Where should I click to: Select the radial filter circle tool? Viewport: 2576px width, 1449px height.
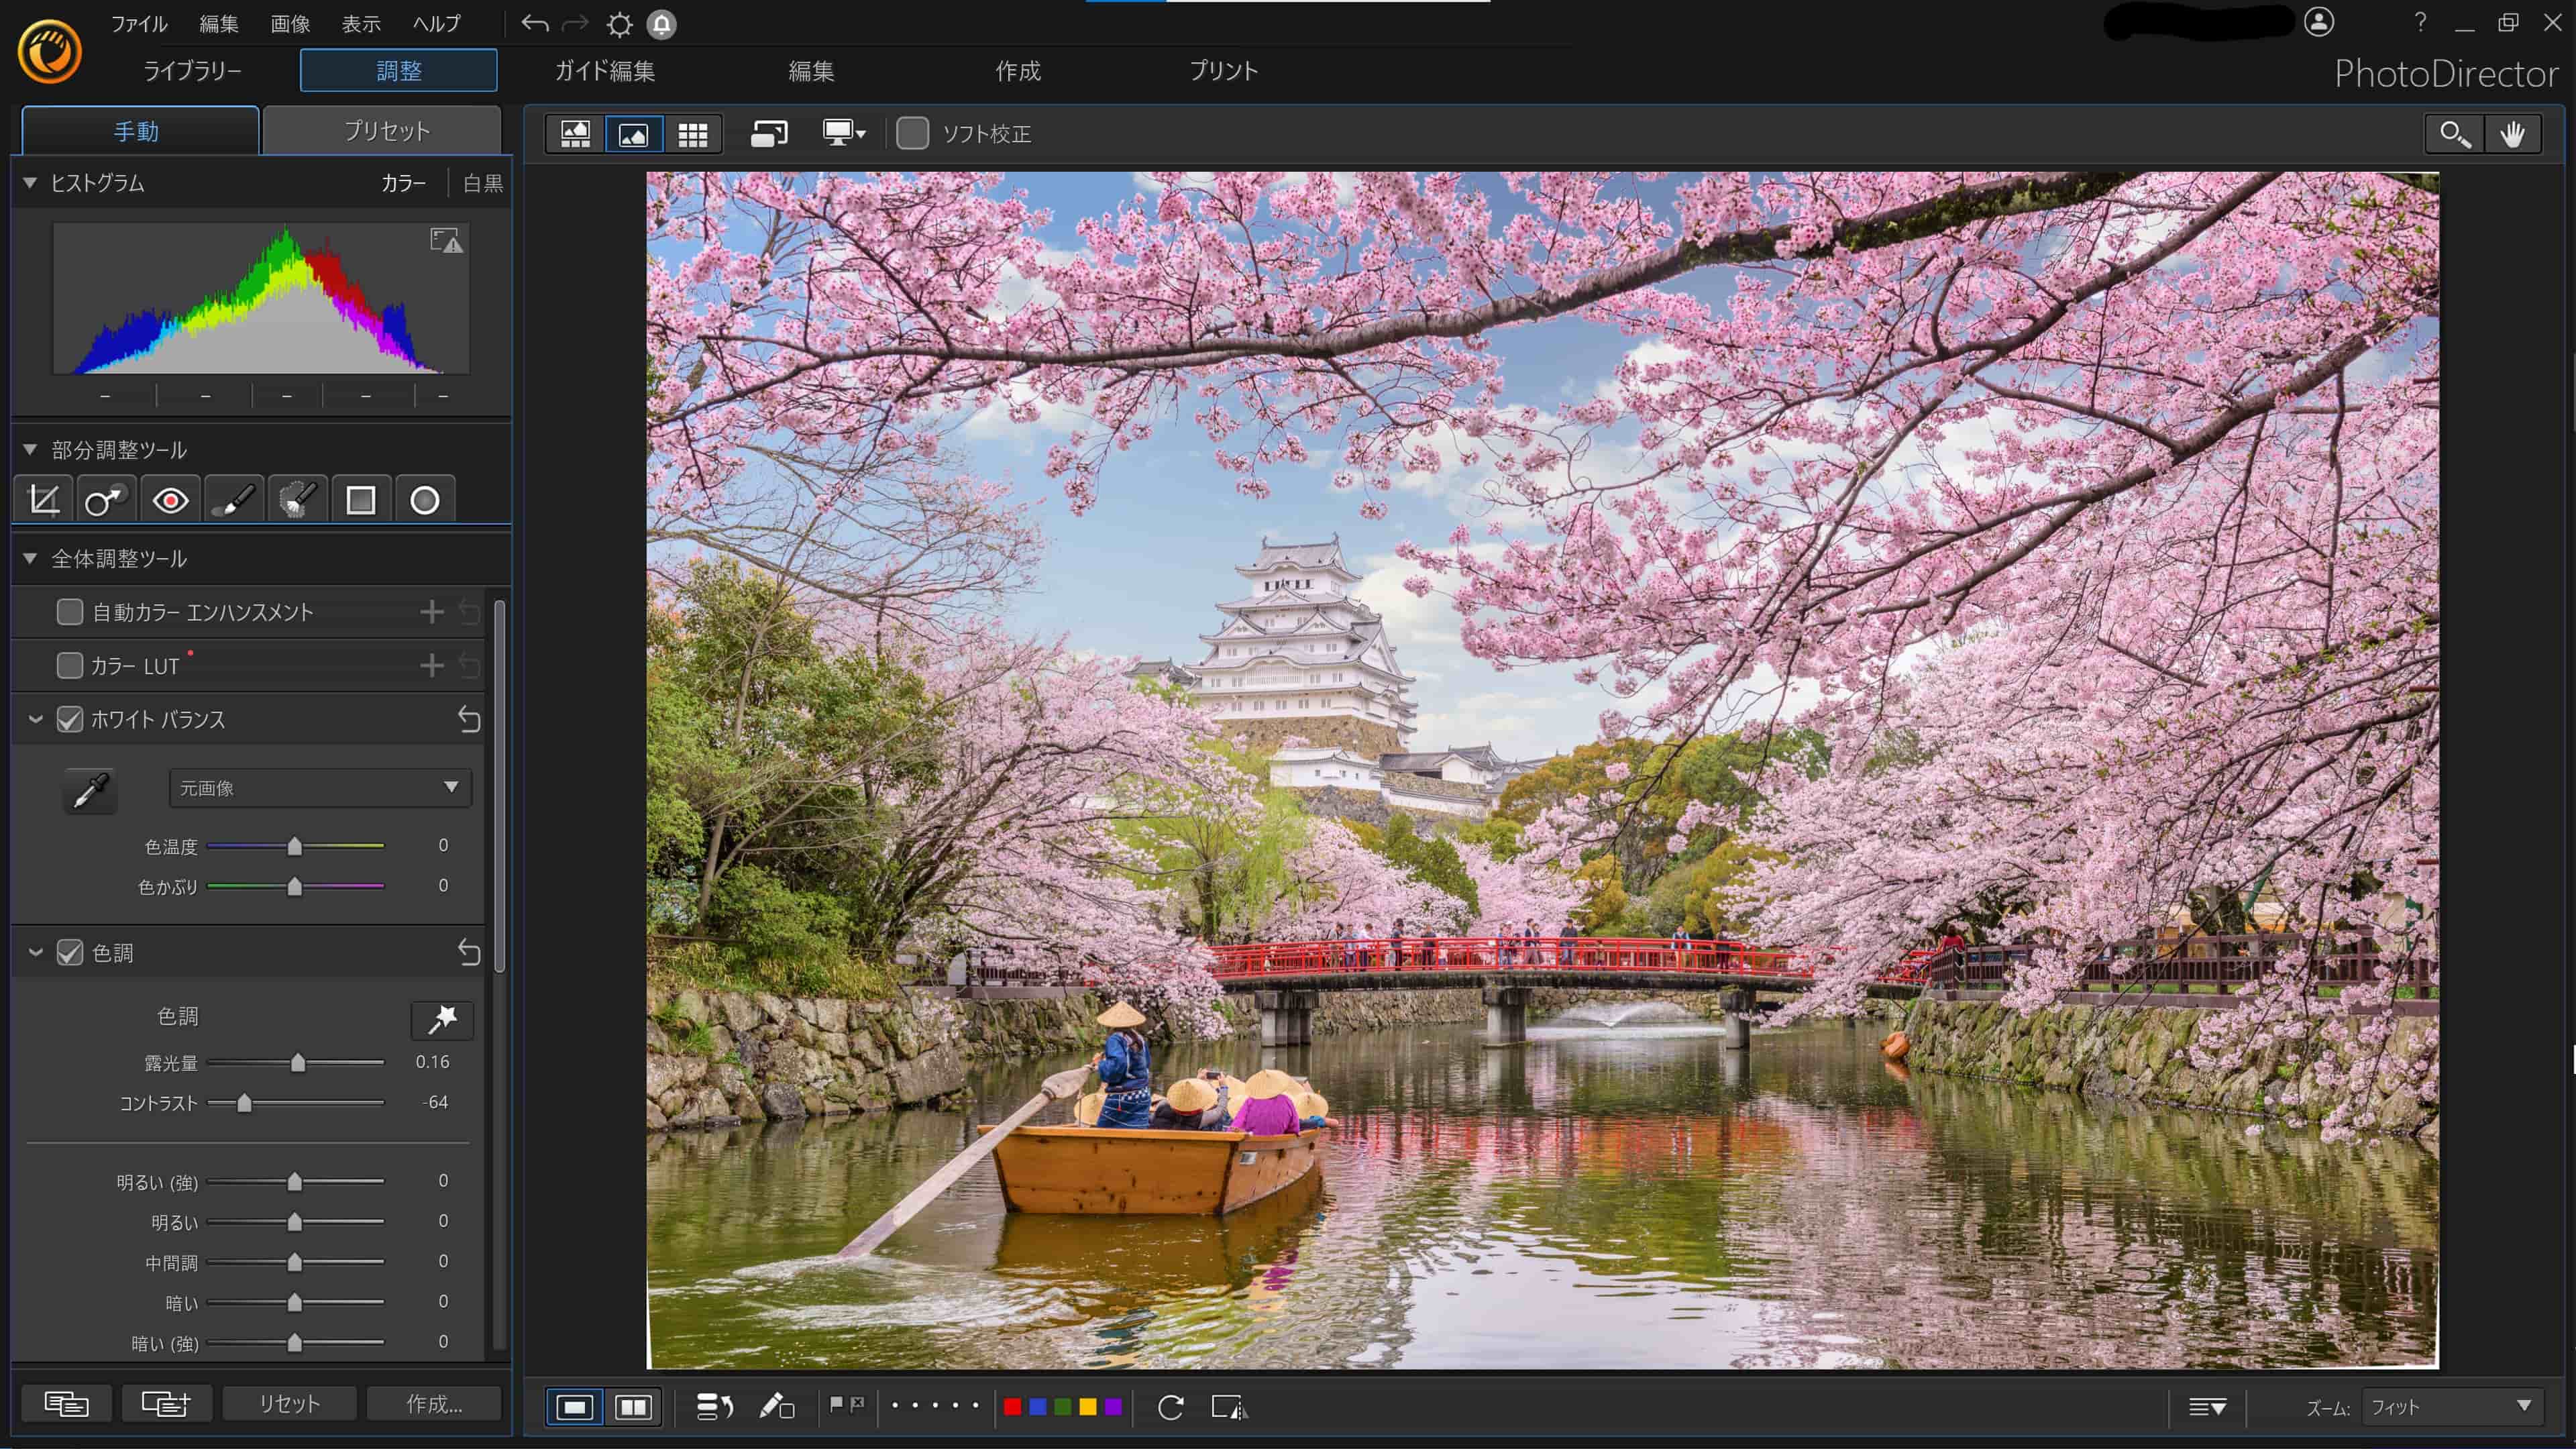[425, 500]
